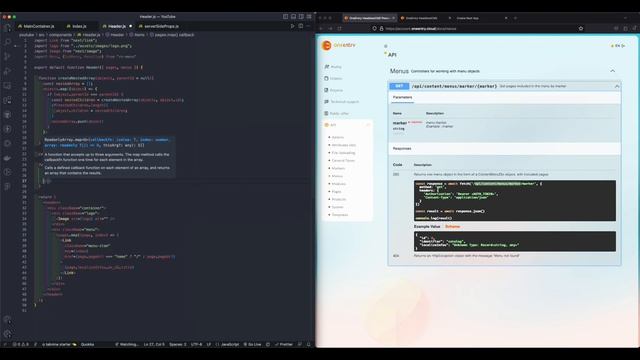640x360 pixels.
Task: Click Prettier in status bar
Action: tap(284, 344)
